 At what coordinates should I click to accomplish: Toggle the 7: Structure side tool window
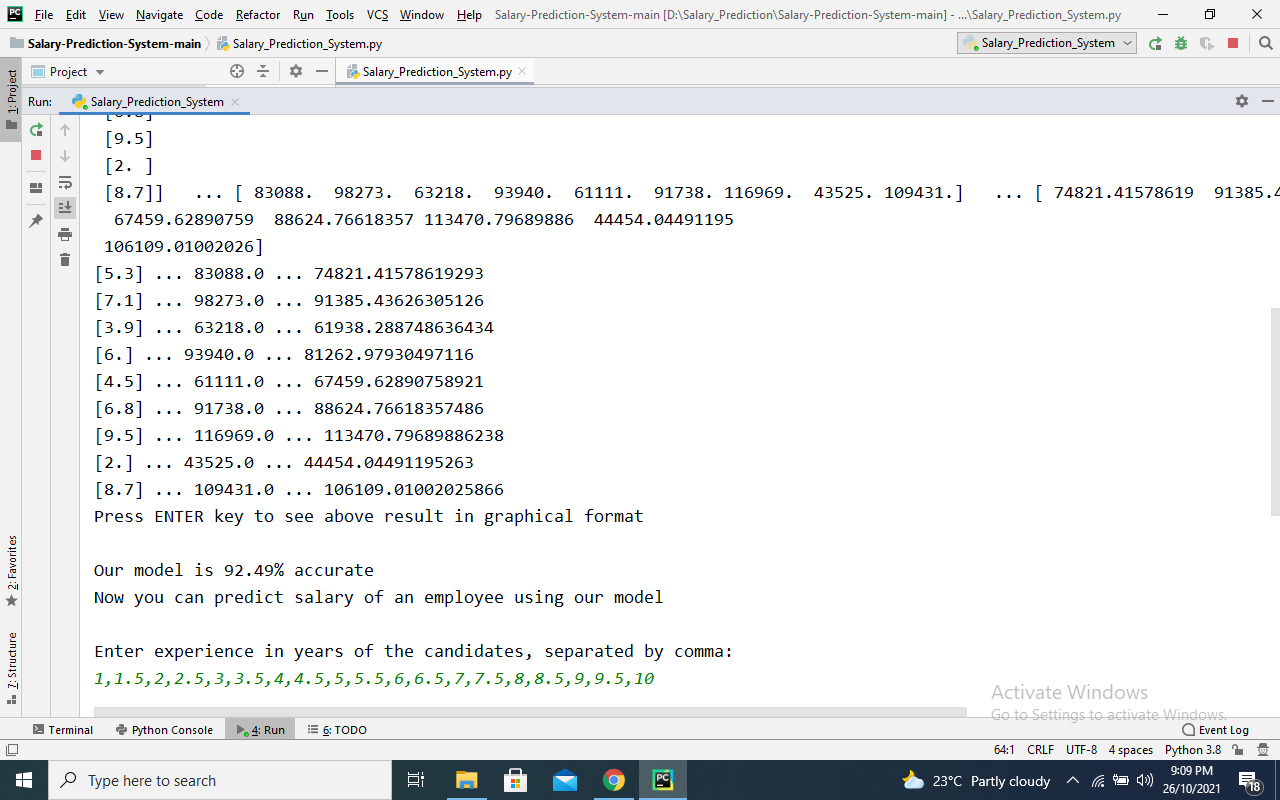point(11,668)
